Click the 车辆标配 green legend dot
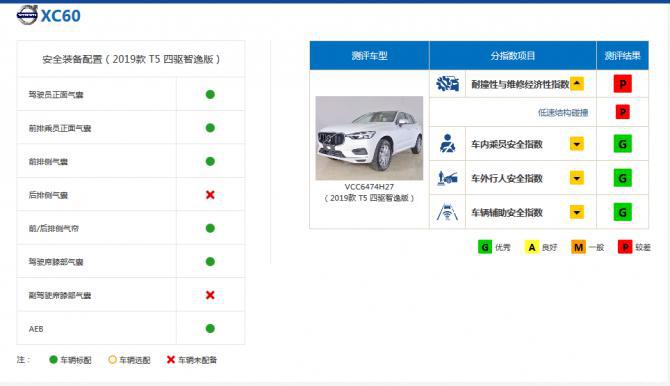 pyautogui.click(x=53, y=359)
